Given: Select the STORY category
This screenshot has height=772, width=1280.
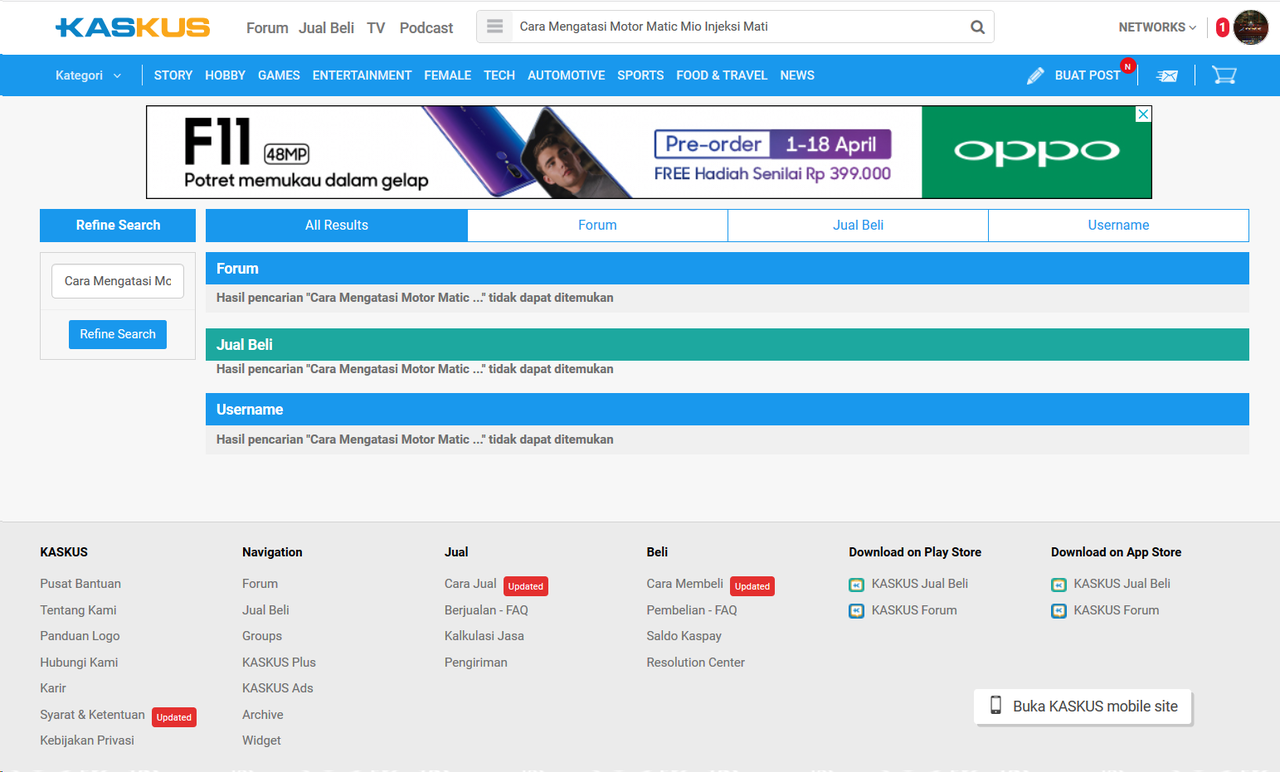Looking at the screenshot, I should pyautogui.click(x=173, y=75).
